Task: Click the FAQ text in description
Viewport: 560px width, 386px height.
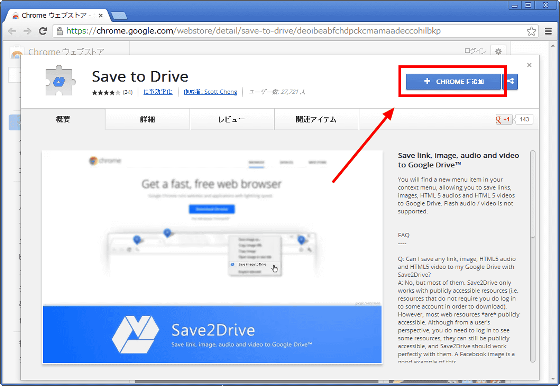Action: click(x=403, y=235)
